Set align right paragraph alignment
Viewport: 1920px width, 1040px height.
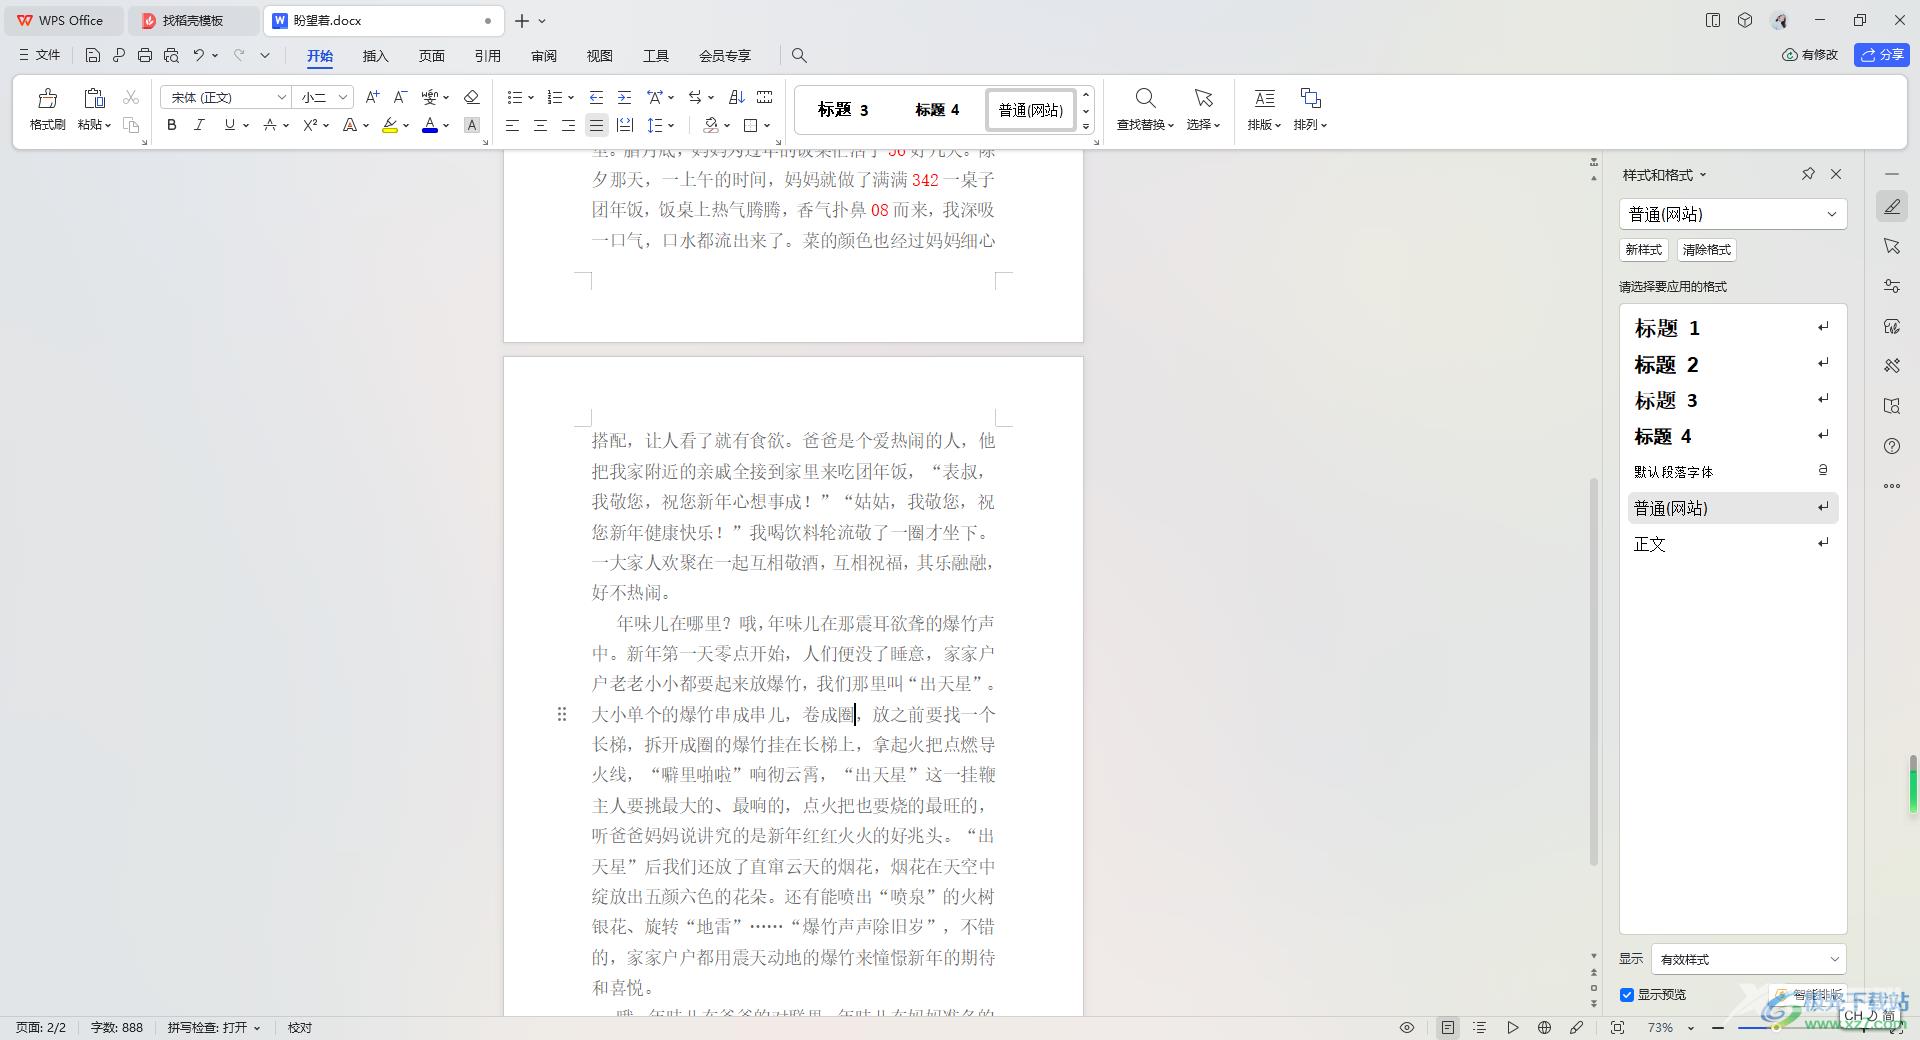(568, 125)
